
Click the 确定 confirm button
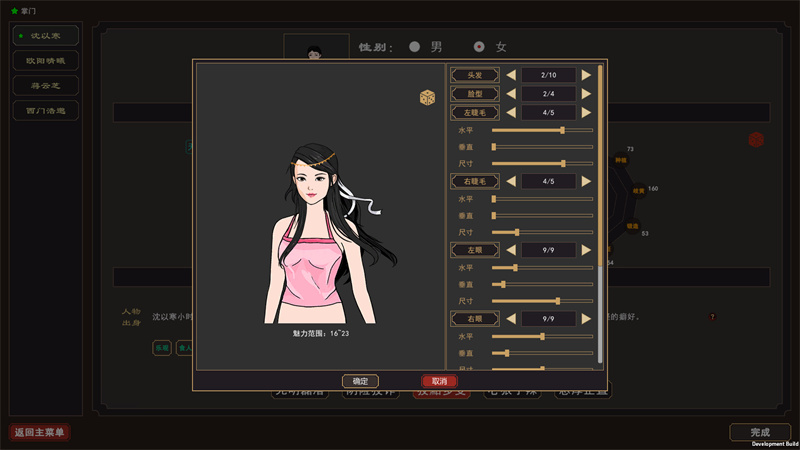tap(360, 381)
